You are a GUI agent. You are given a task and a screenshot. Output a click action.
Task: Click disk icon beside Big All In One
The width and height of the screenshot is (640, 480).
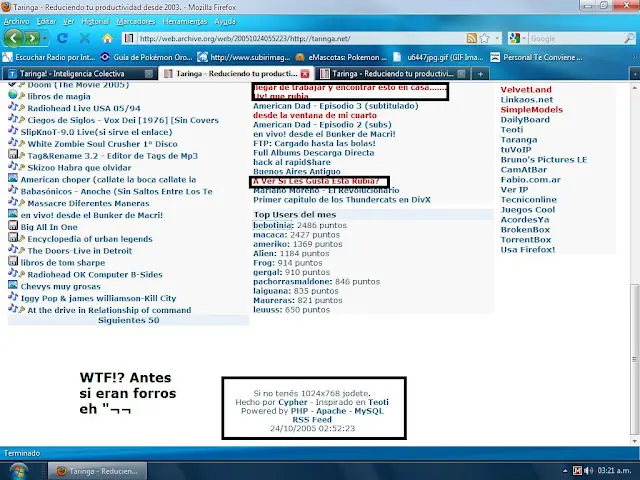click(13, 226)
